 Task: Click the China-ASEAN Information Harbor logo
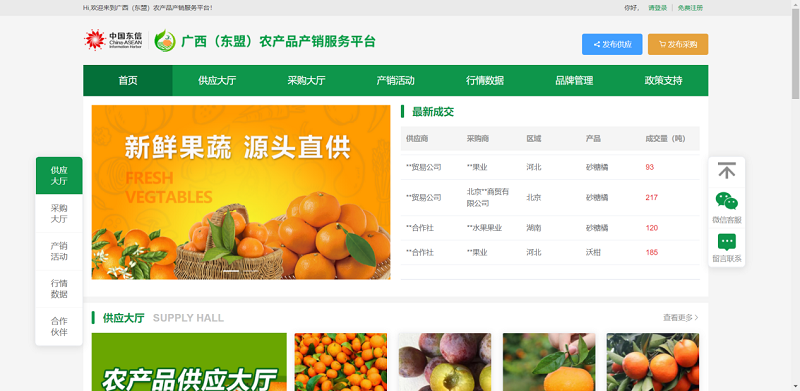coord(113,40)
